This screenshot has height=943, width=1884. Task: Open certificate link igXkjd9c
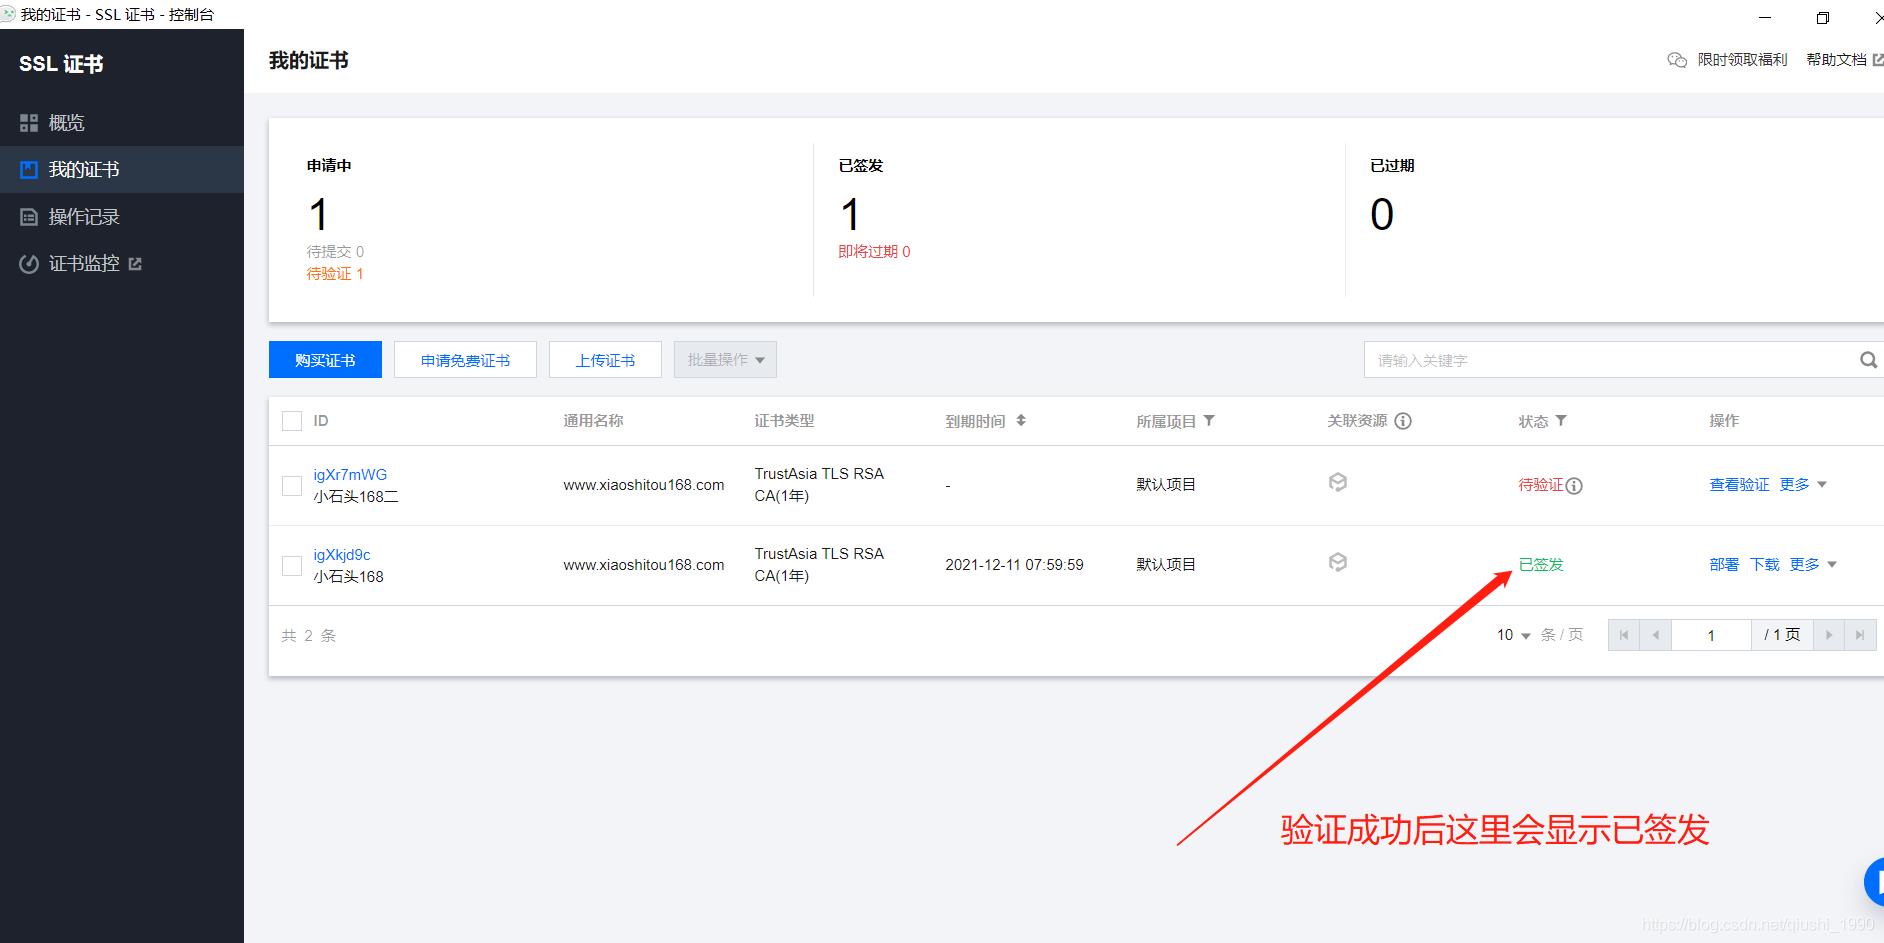pos(342,555)
